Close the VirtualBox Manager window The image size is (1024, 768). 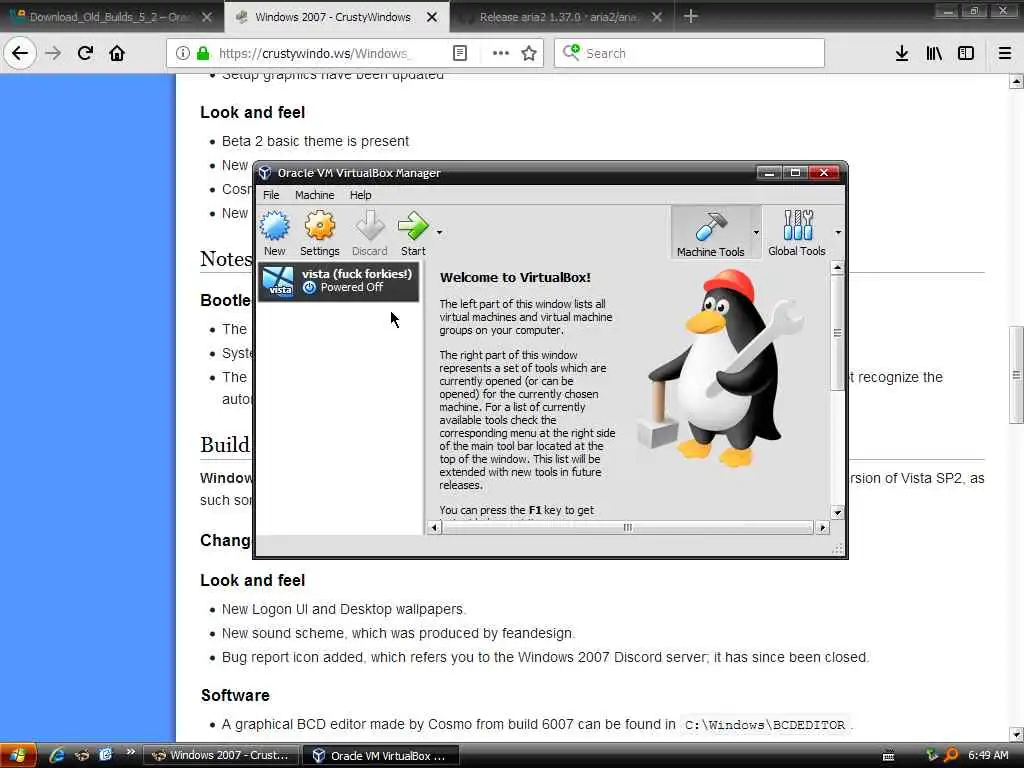click(824, 172)
